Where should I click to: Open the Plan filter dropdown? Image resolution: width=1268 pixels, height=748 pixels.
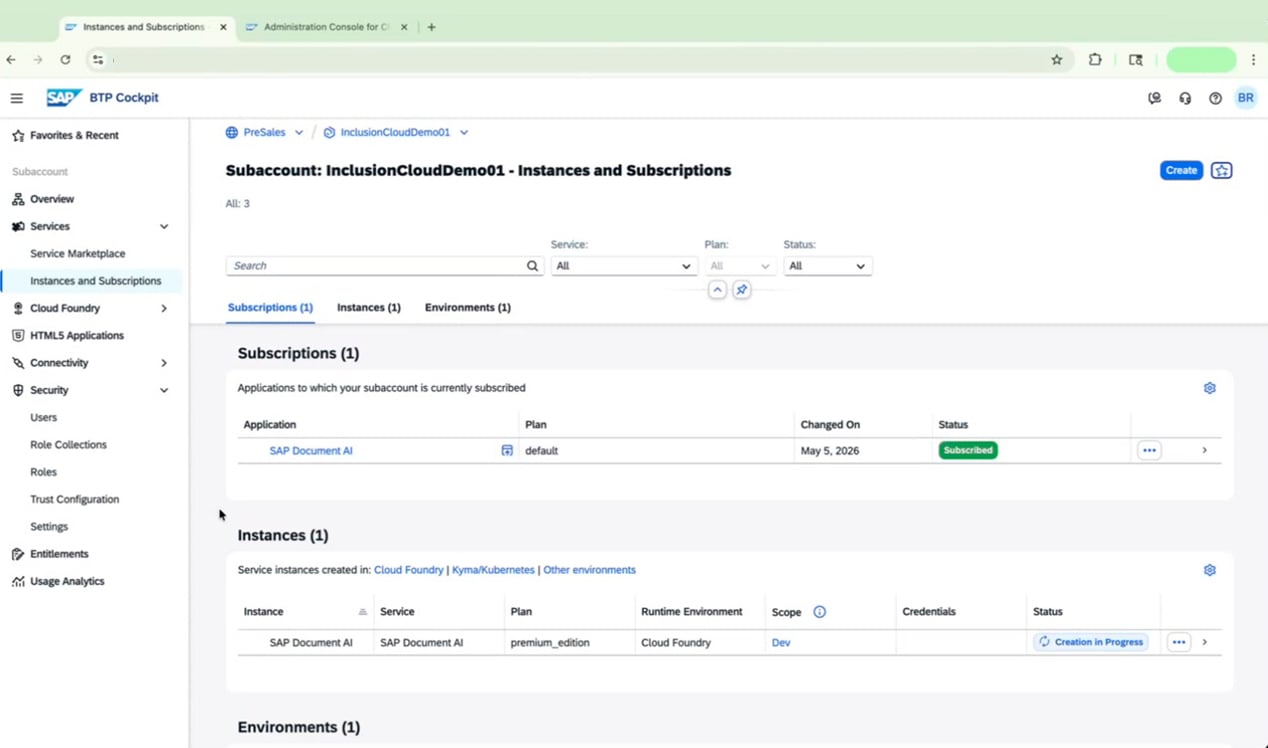tap(740, 266)
